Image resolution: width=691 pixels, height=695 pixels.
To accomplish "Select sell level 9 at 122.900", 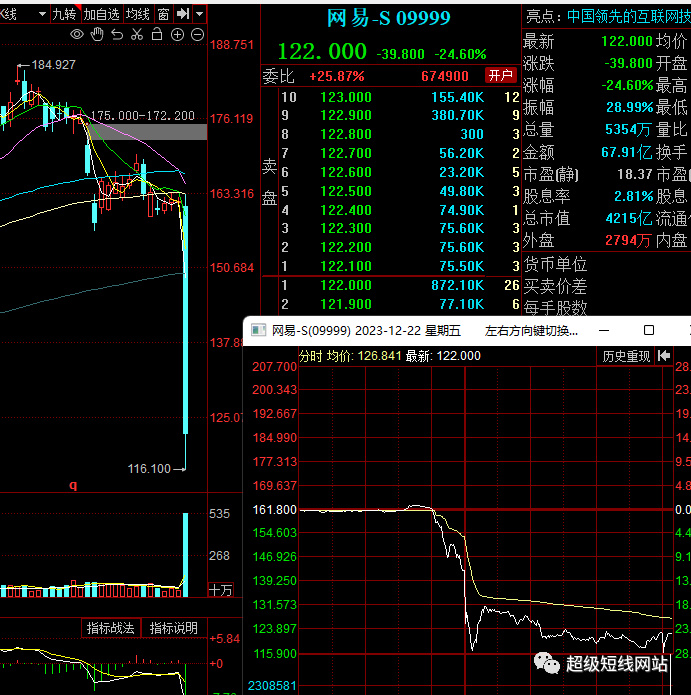I will click(x=399, y=116).
